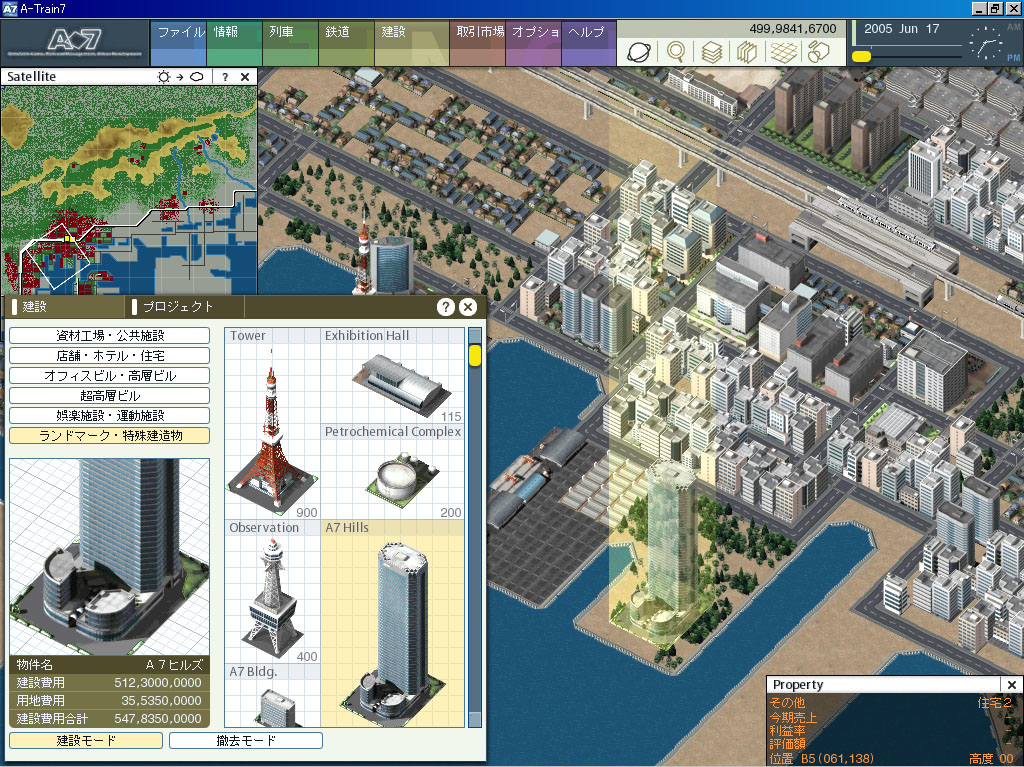The image size is (1024, 767).
Task: Click the planet globe view icon
Action: point(638,51)
